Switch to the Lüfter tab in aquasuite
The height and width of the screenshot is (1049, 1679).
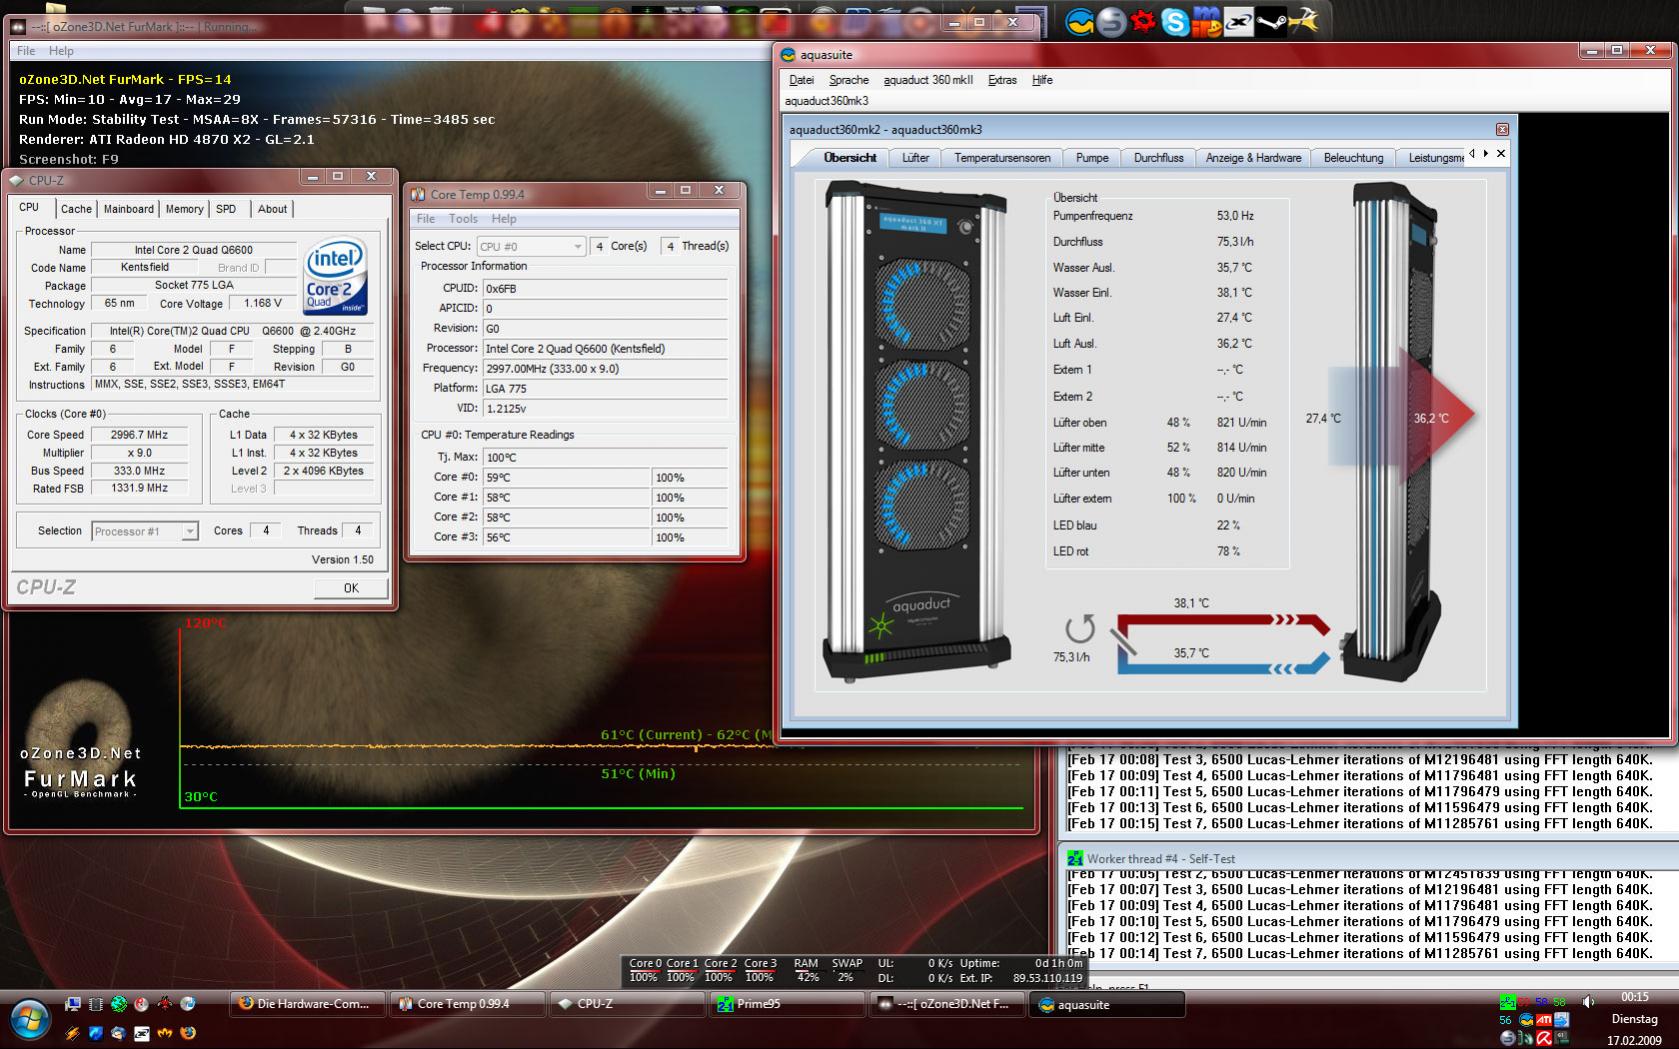click(x=915, y=158)
